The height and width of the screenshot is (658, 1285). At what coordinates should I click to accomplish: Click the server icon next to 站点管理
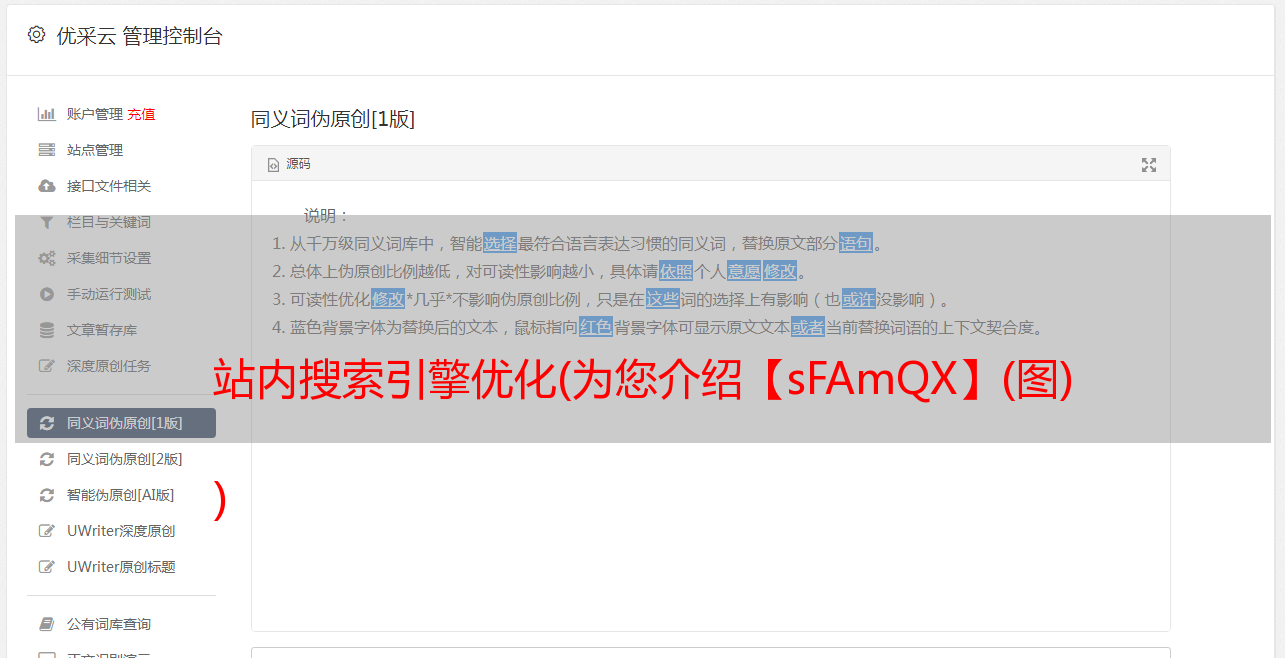tap(46, 150)
